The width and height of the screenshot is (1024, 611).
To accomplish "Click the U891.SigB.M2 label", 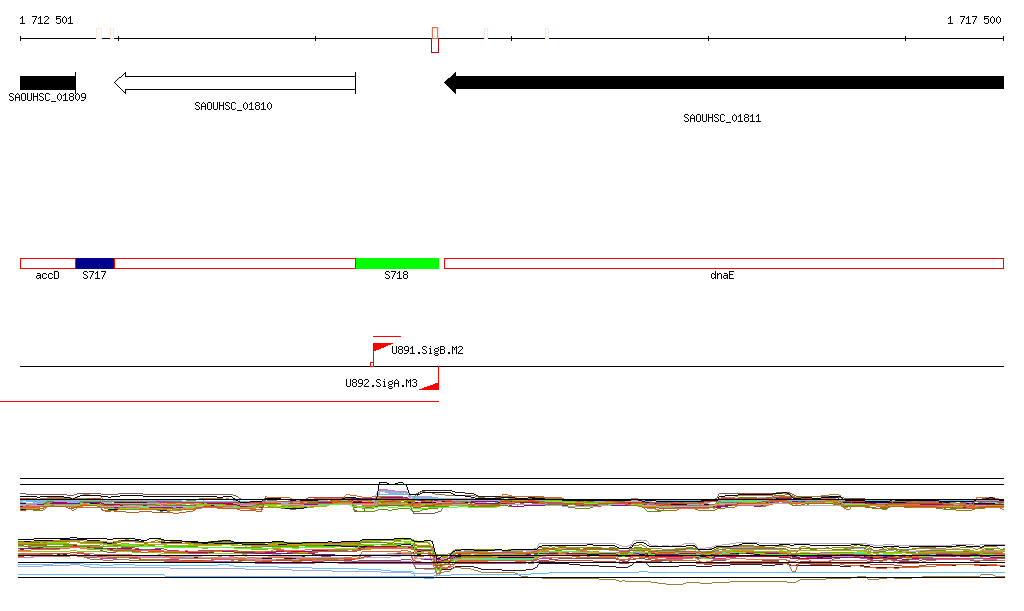I will pyautogui.click(x=427, y=351).
